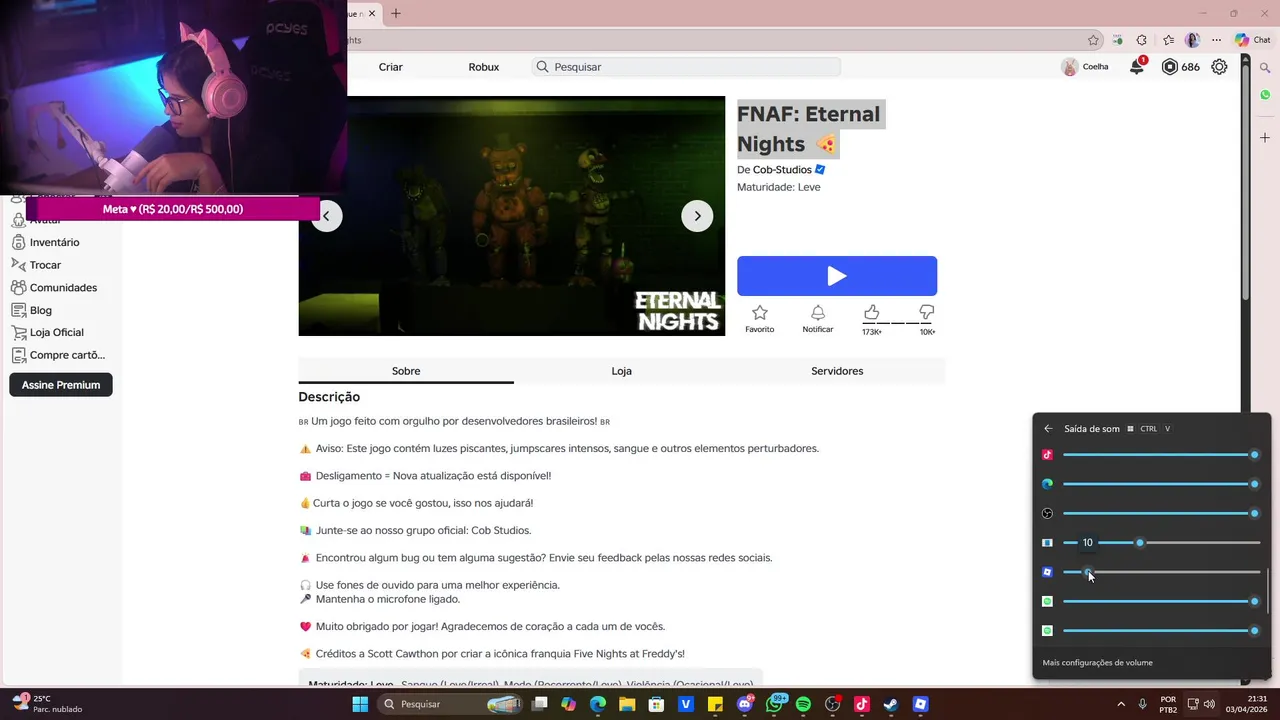Viewport: 1280px width, 720px height.
Task: Open Inventário in the sidebar
Action: pos(54,242)
